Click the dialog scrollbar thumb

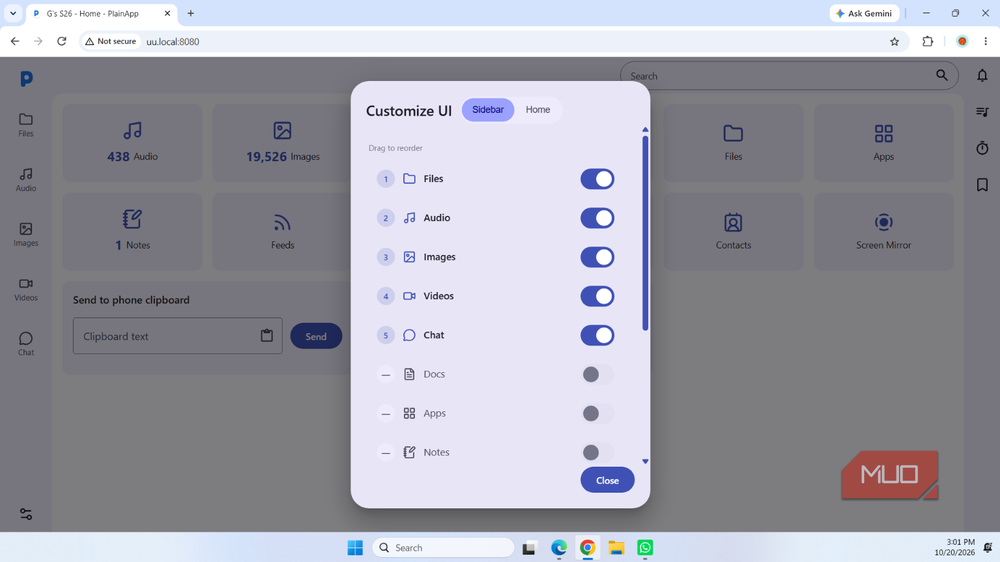(645, 233)
